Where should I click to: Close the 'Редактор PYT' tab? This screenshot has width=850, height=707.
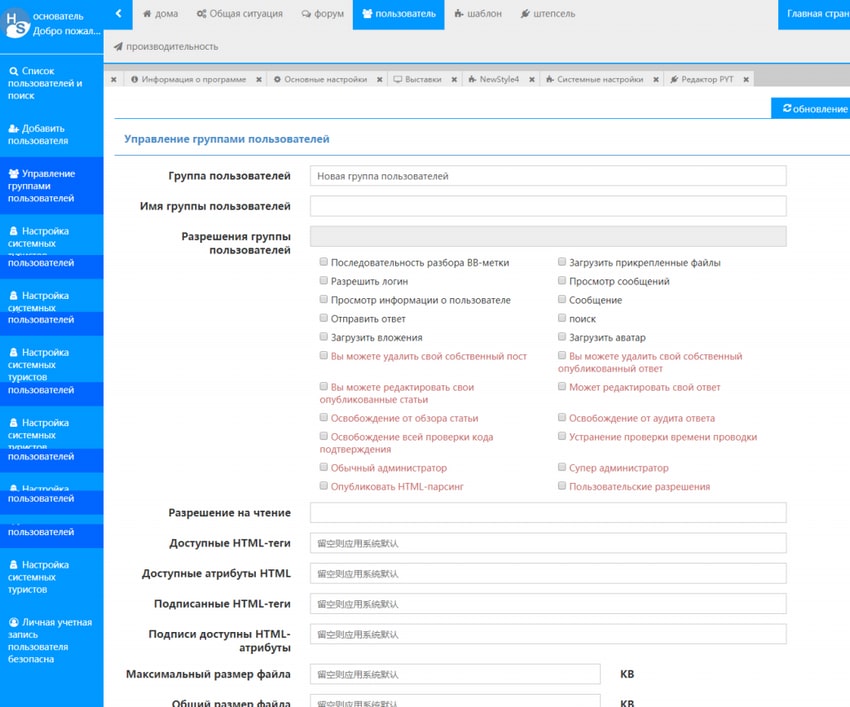(746, 79)
